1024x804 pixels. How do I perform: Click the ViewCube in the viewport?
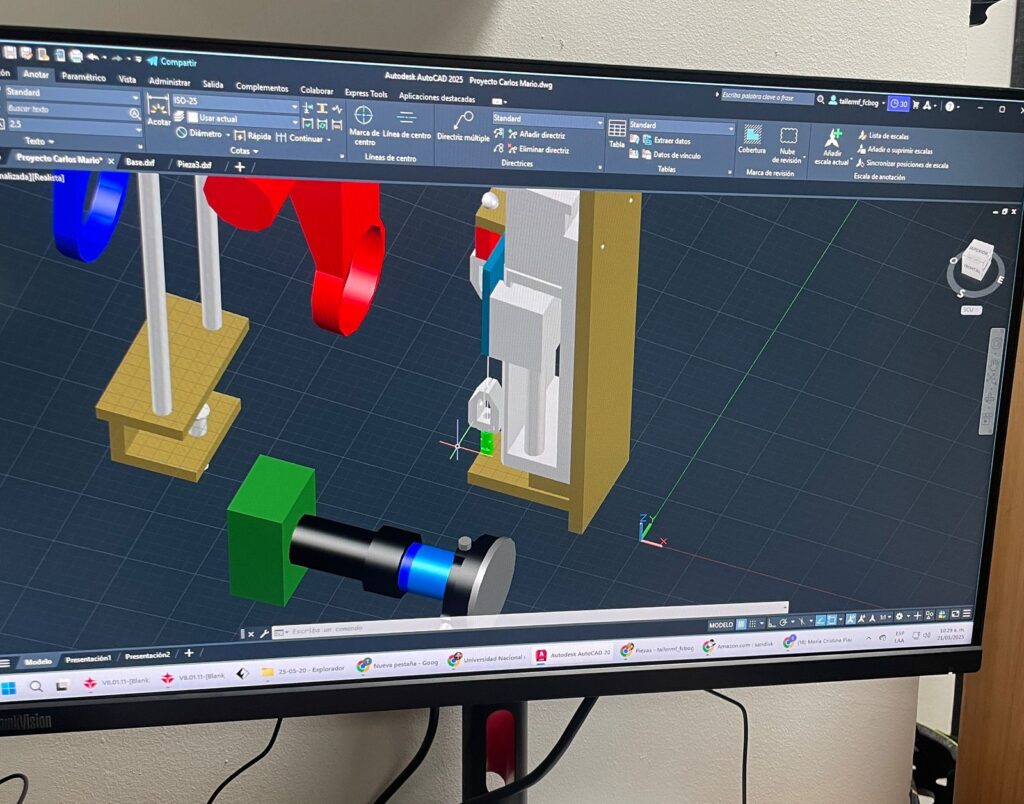click(x=976, y=261)
